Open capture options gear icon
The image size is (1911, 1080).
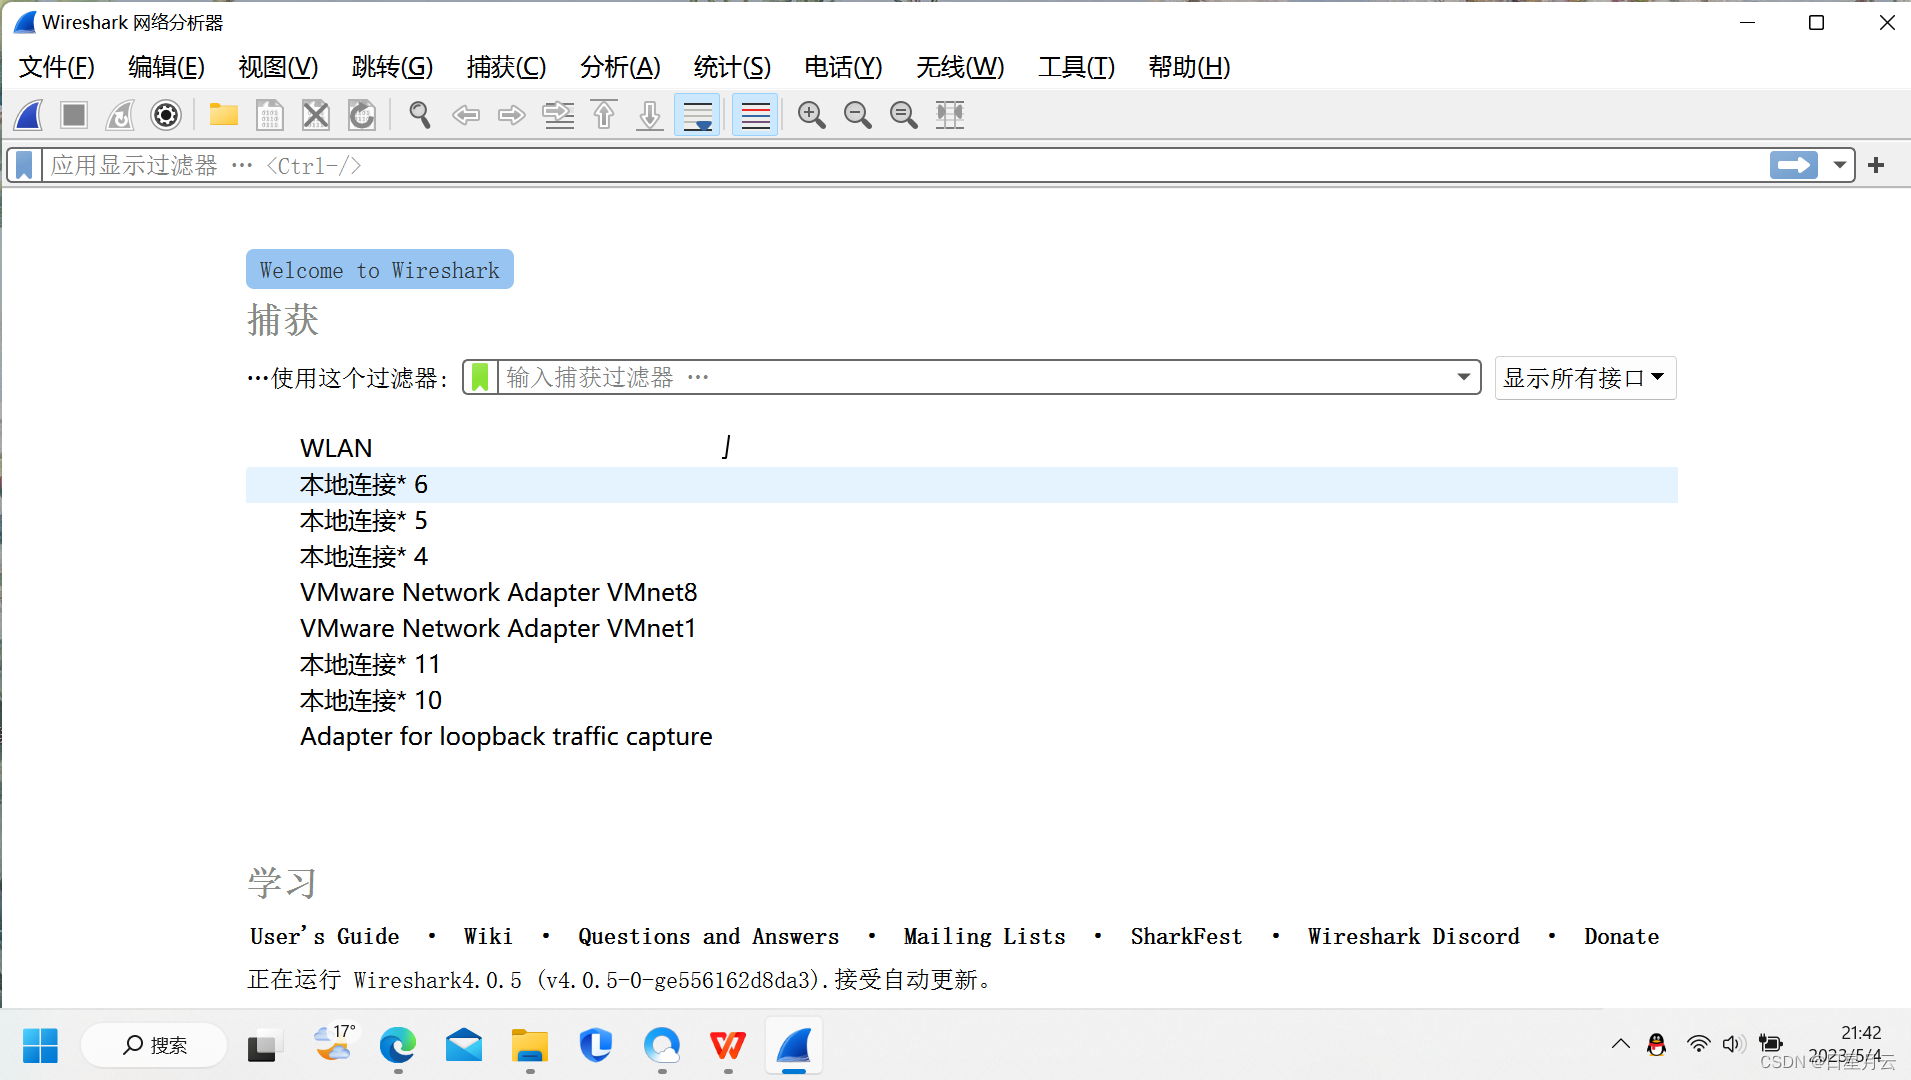(x=166, y=115)
